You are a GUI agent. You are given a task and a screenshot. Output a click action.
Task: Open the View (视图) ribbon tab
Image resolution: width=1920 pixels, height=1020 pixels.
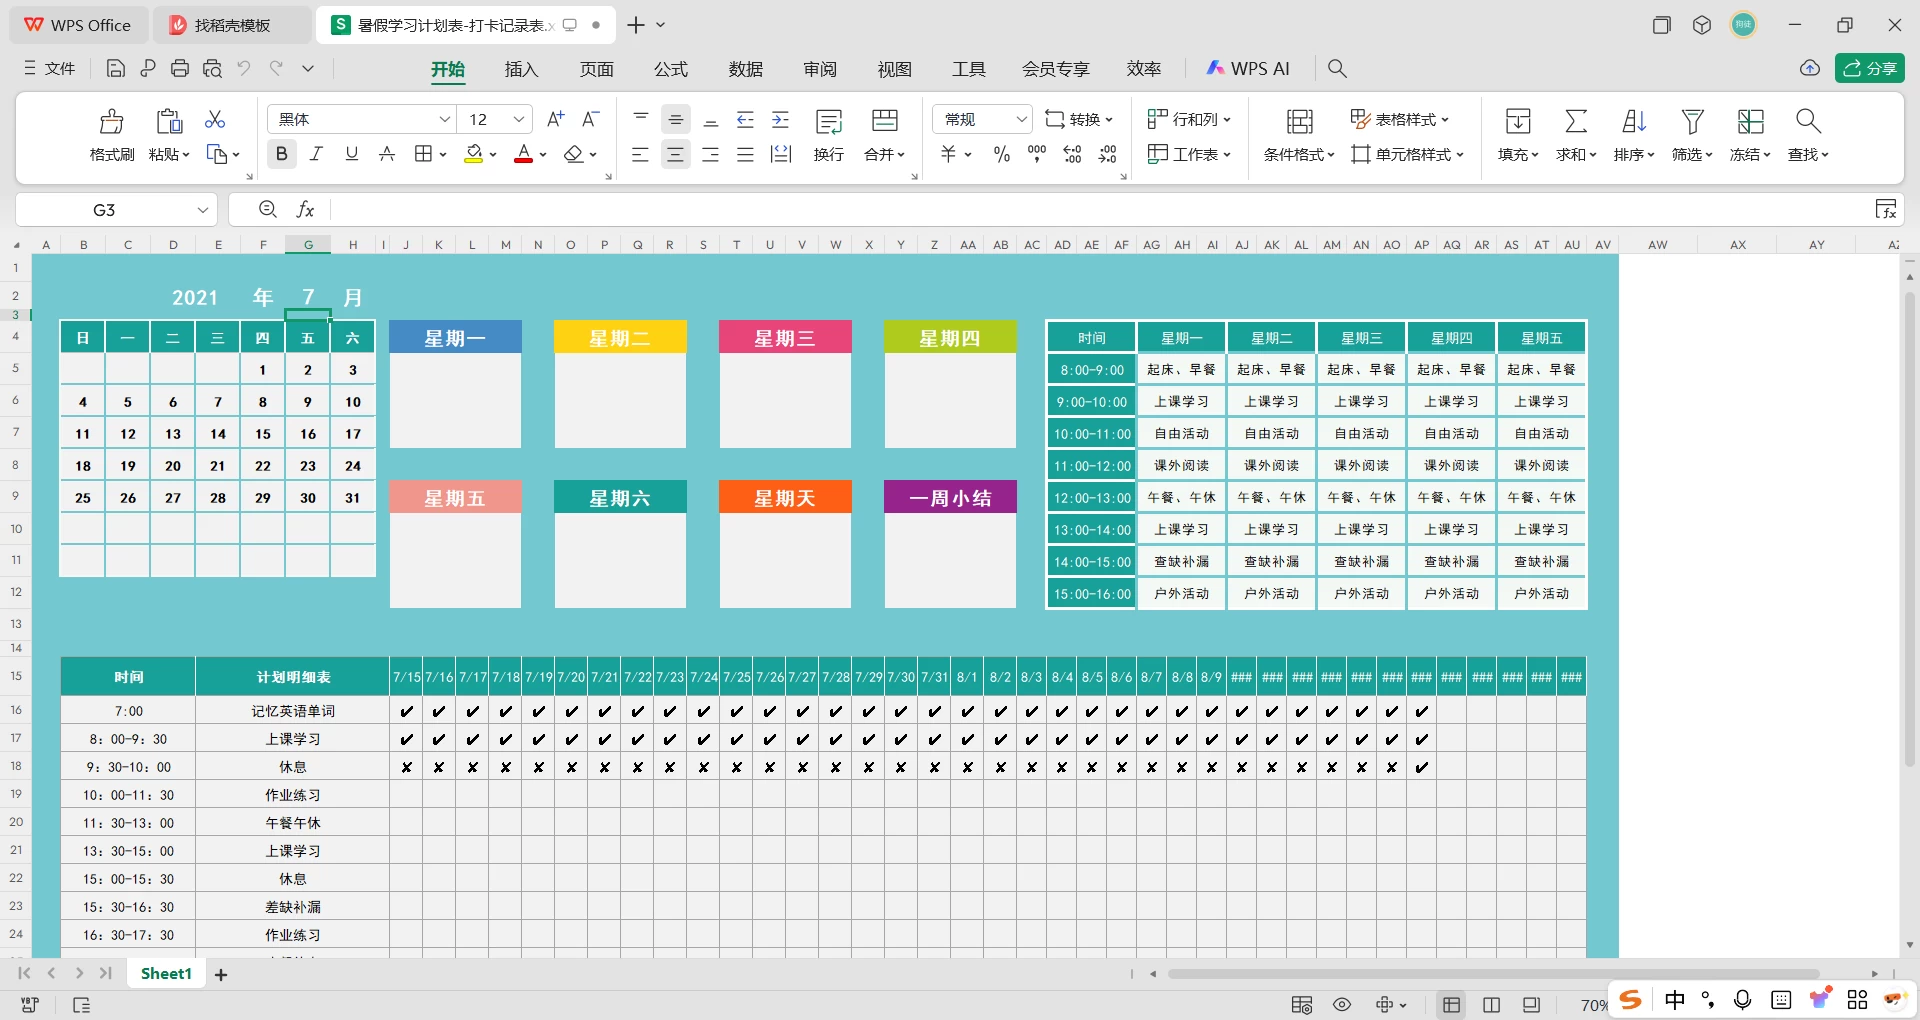pyautogui.click(x=895, y=68)
